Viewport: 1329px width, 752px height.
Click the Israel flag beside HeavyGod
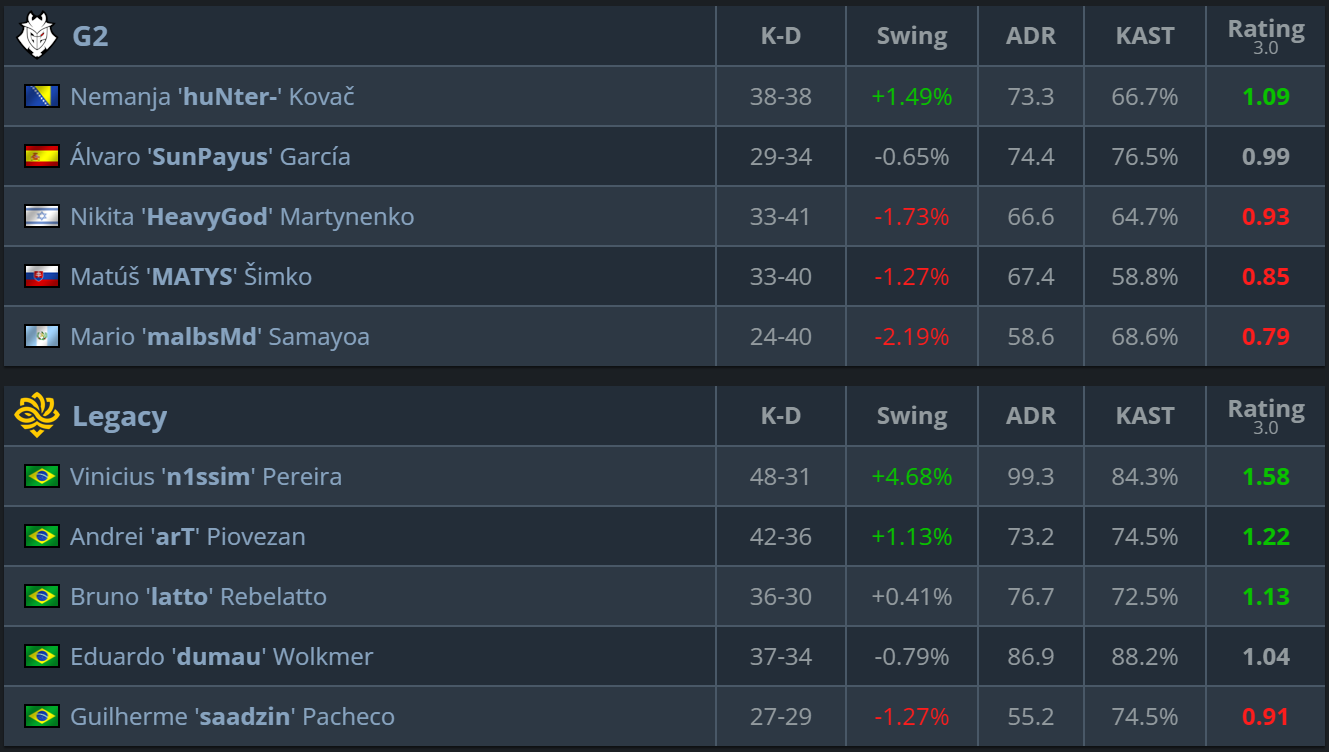[x=42, y=216]
